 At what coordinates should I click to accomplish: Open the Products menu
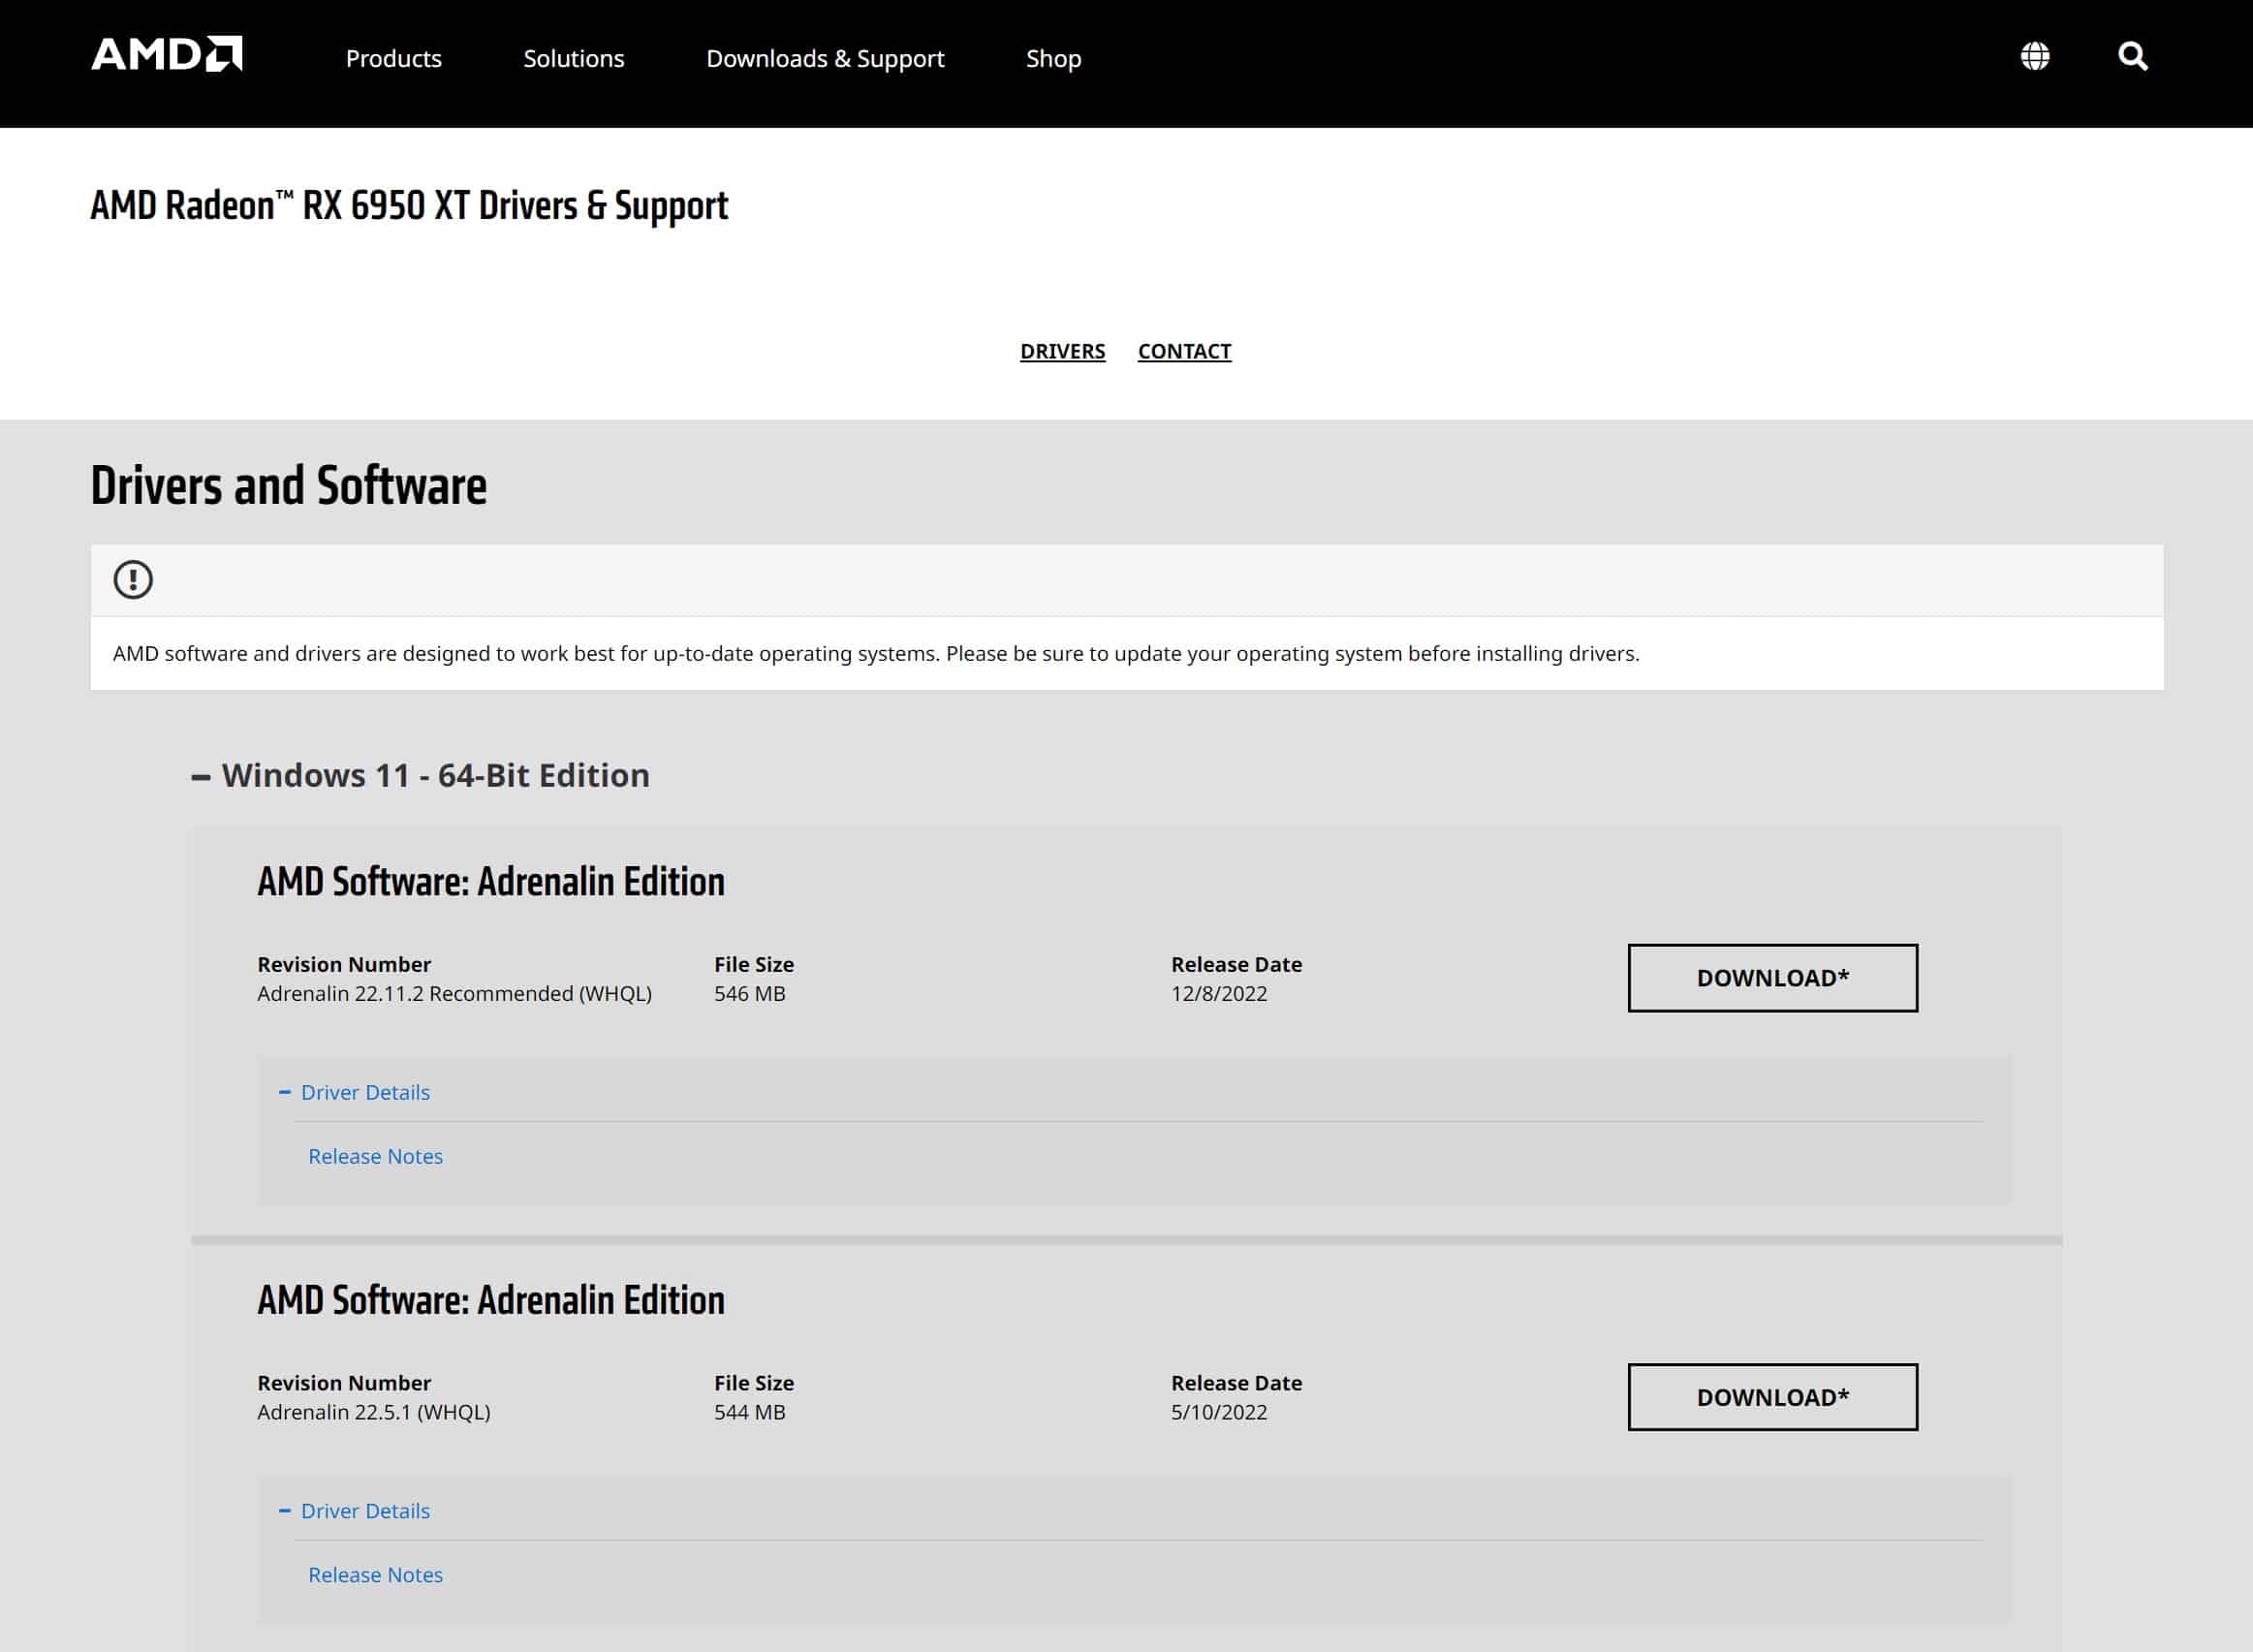click(394, 58)
